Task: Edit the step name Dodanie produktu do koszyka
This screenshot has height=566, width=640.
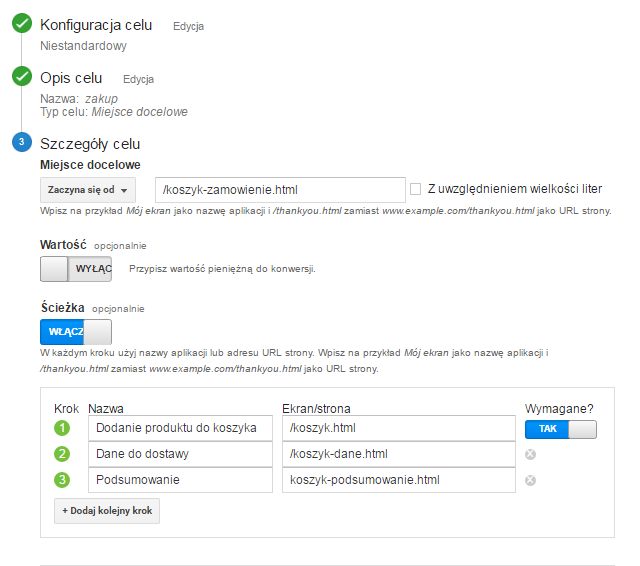Action: coord(180,428)
